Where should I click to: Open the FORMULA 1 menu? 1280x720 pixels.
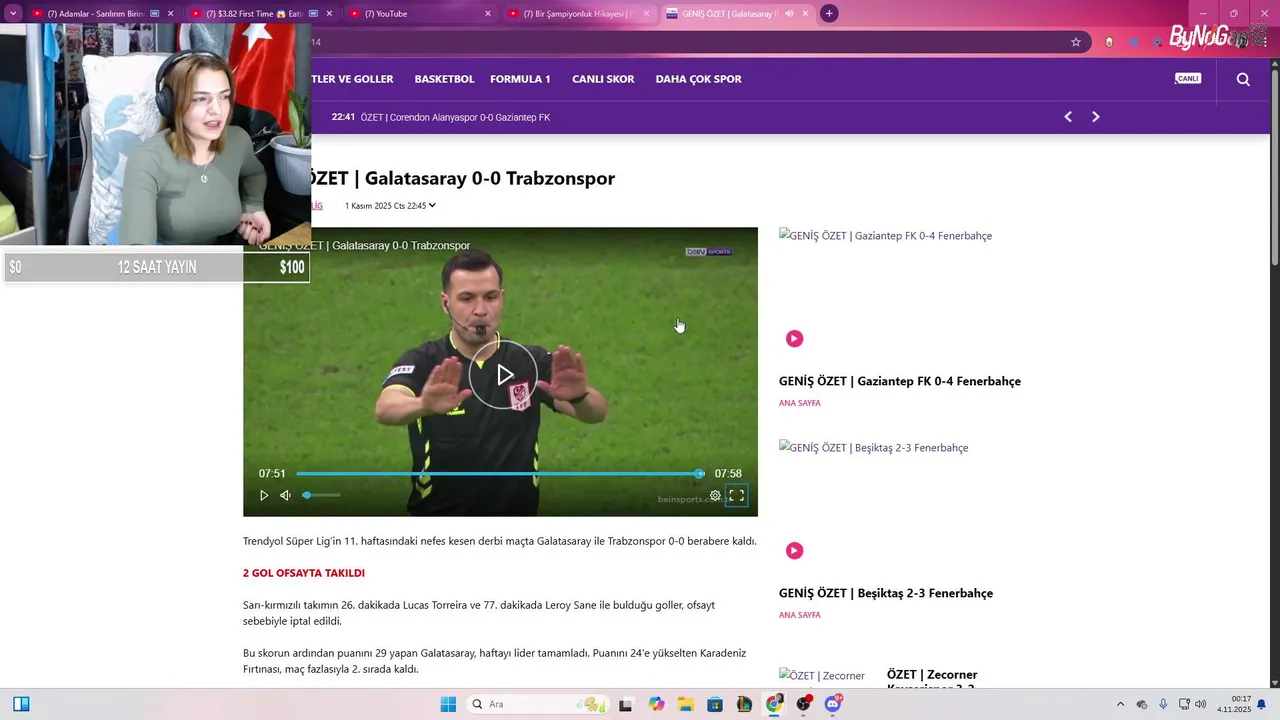coord(520,79)
